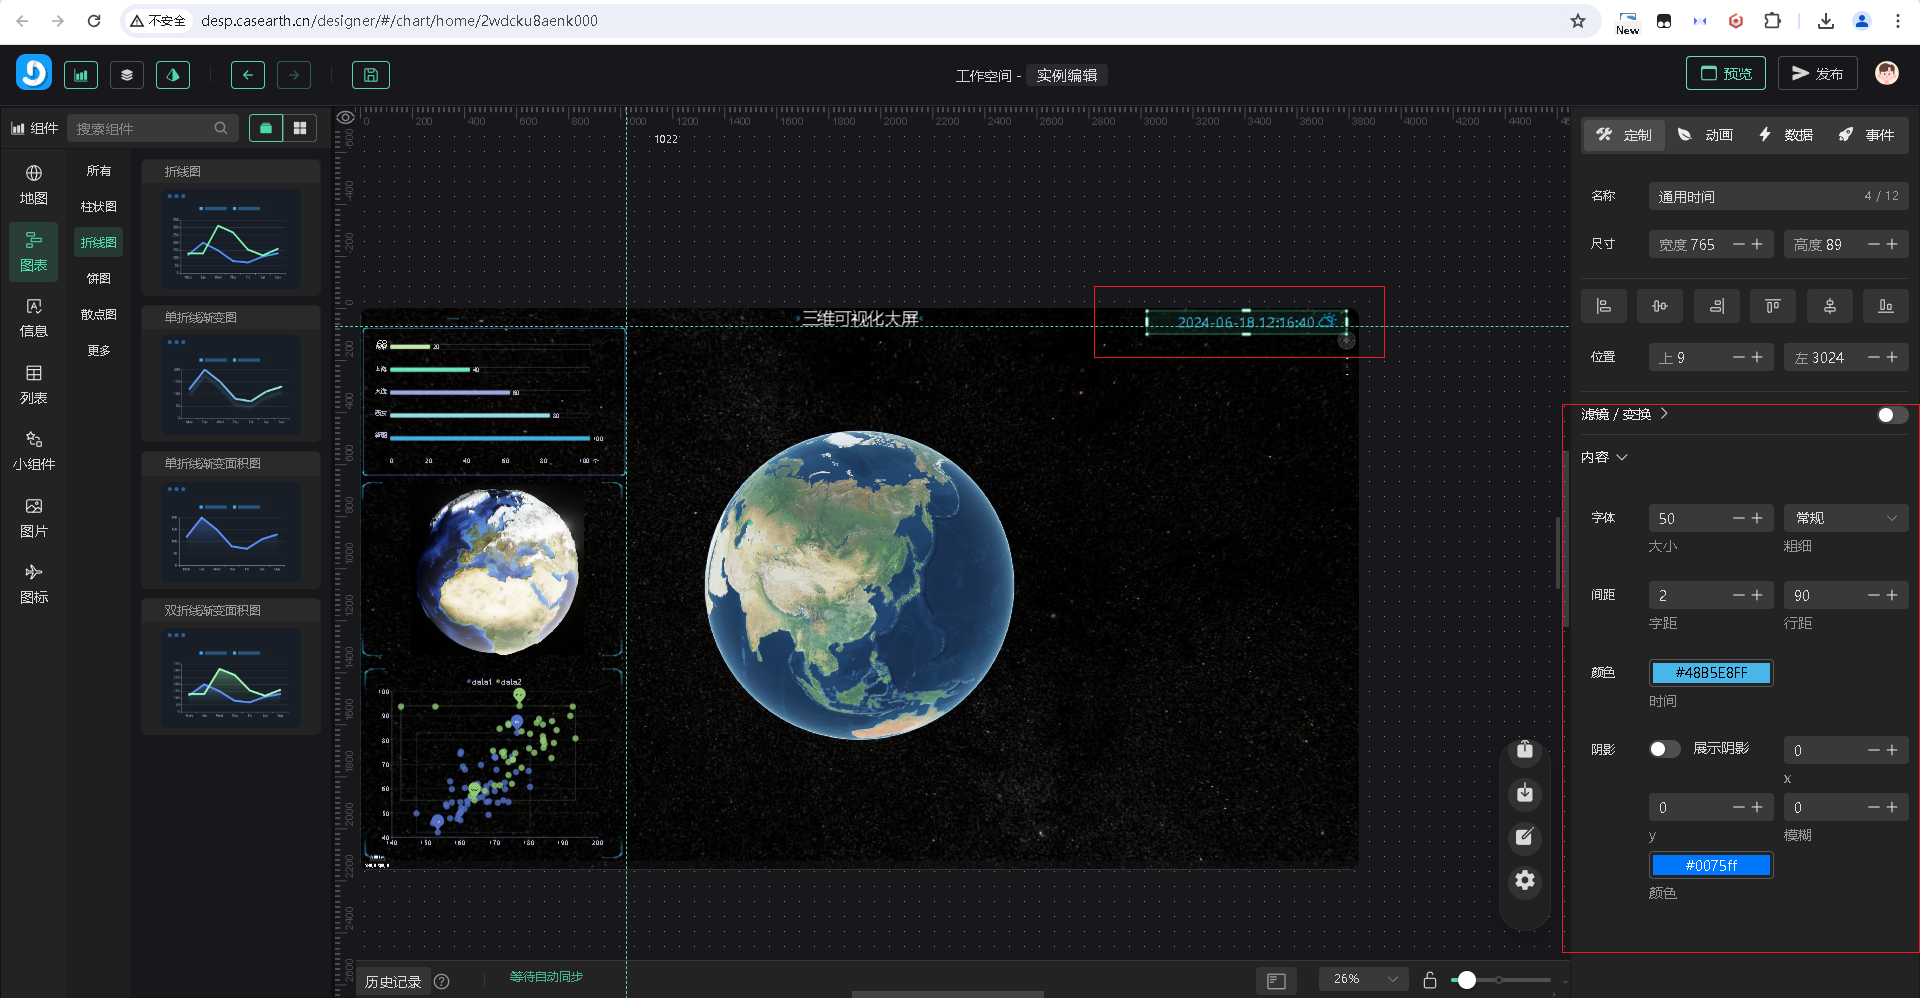
Task: Click the gear settings icon on canvas
Action: [1524, 880]
